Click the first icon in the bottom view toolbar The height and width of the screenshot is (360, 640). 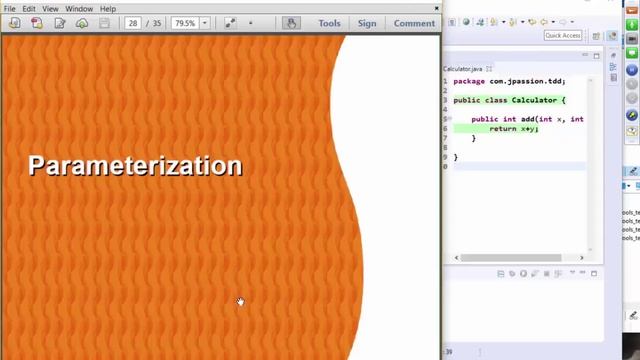pos(501,273)
